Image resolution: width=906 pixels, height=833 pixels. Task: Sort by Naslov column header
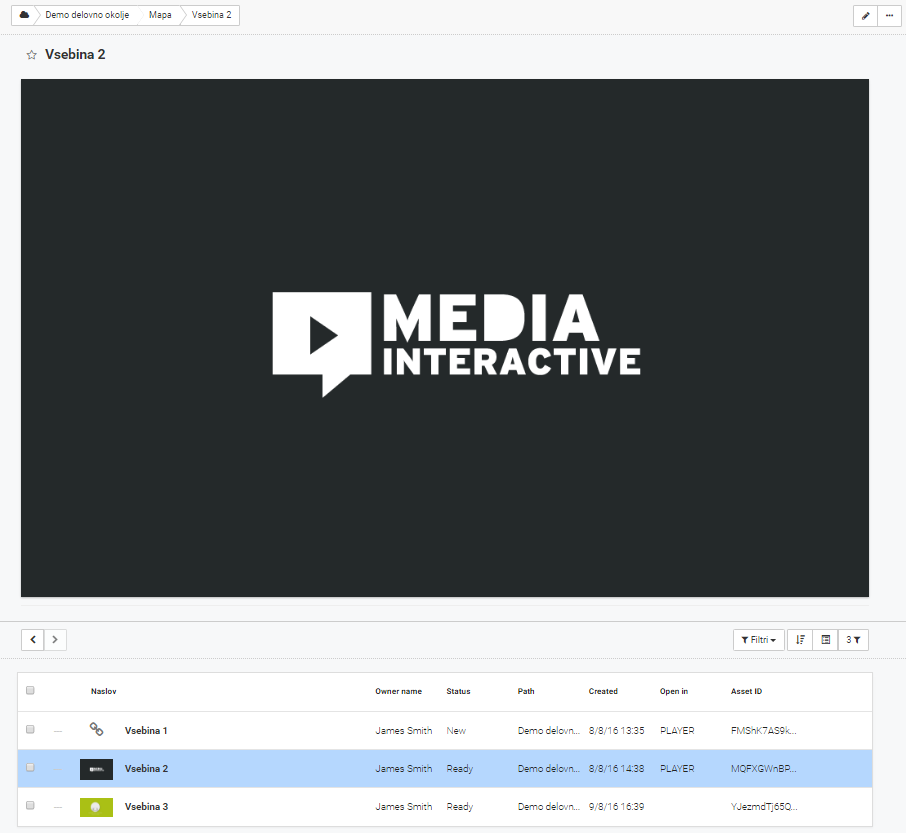pyautogui.click(x=103, y=691)
